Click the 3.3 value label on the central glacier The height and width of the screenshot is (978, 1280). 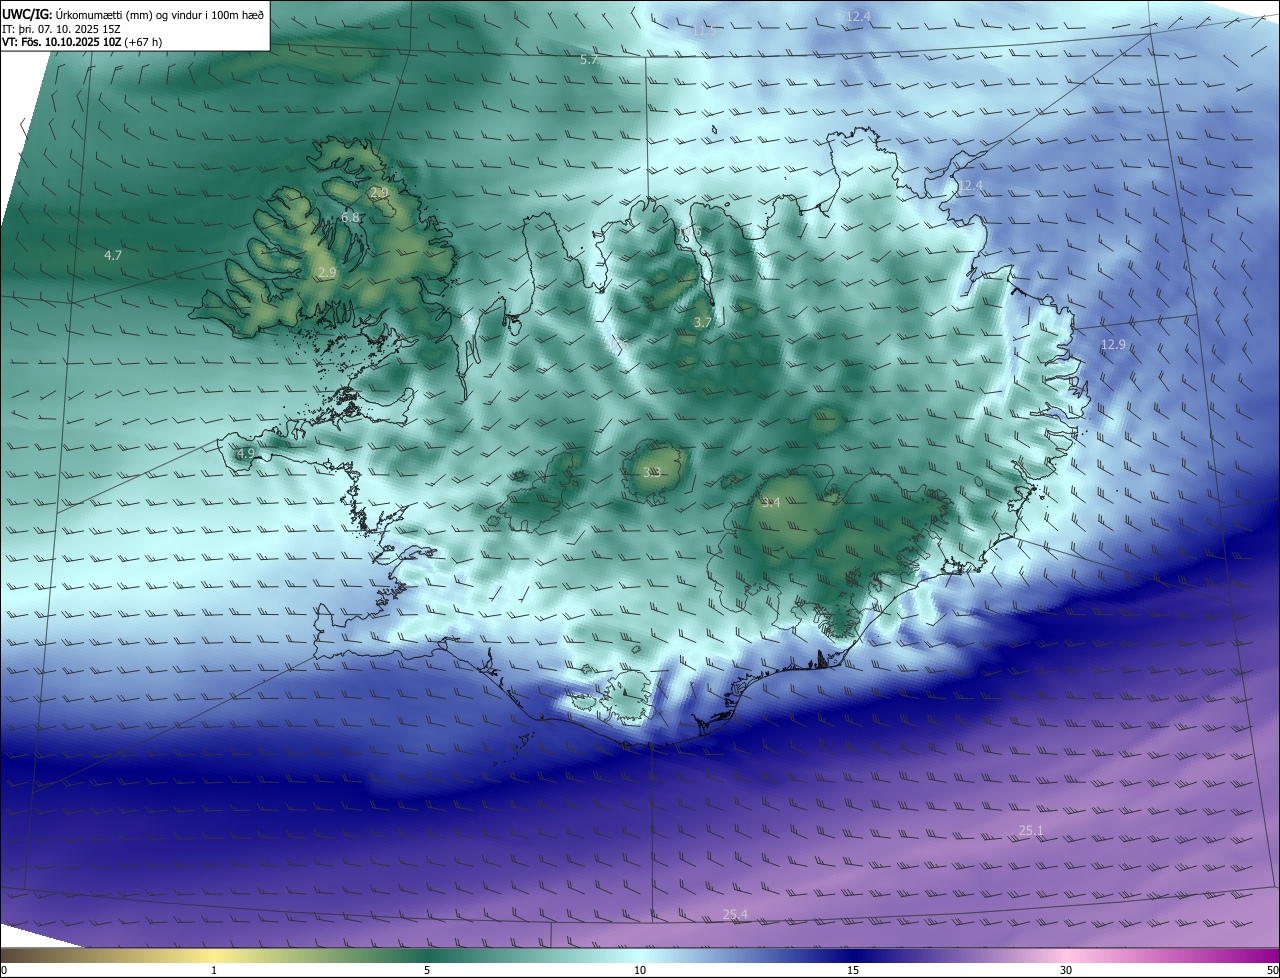tap(652, 472)
